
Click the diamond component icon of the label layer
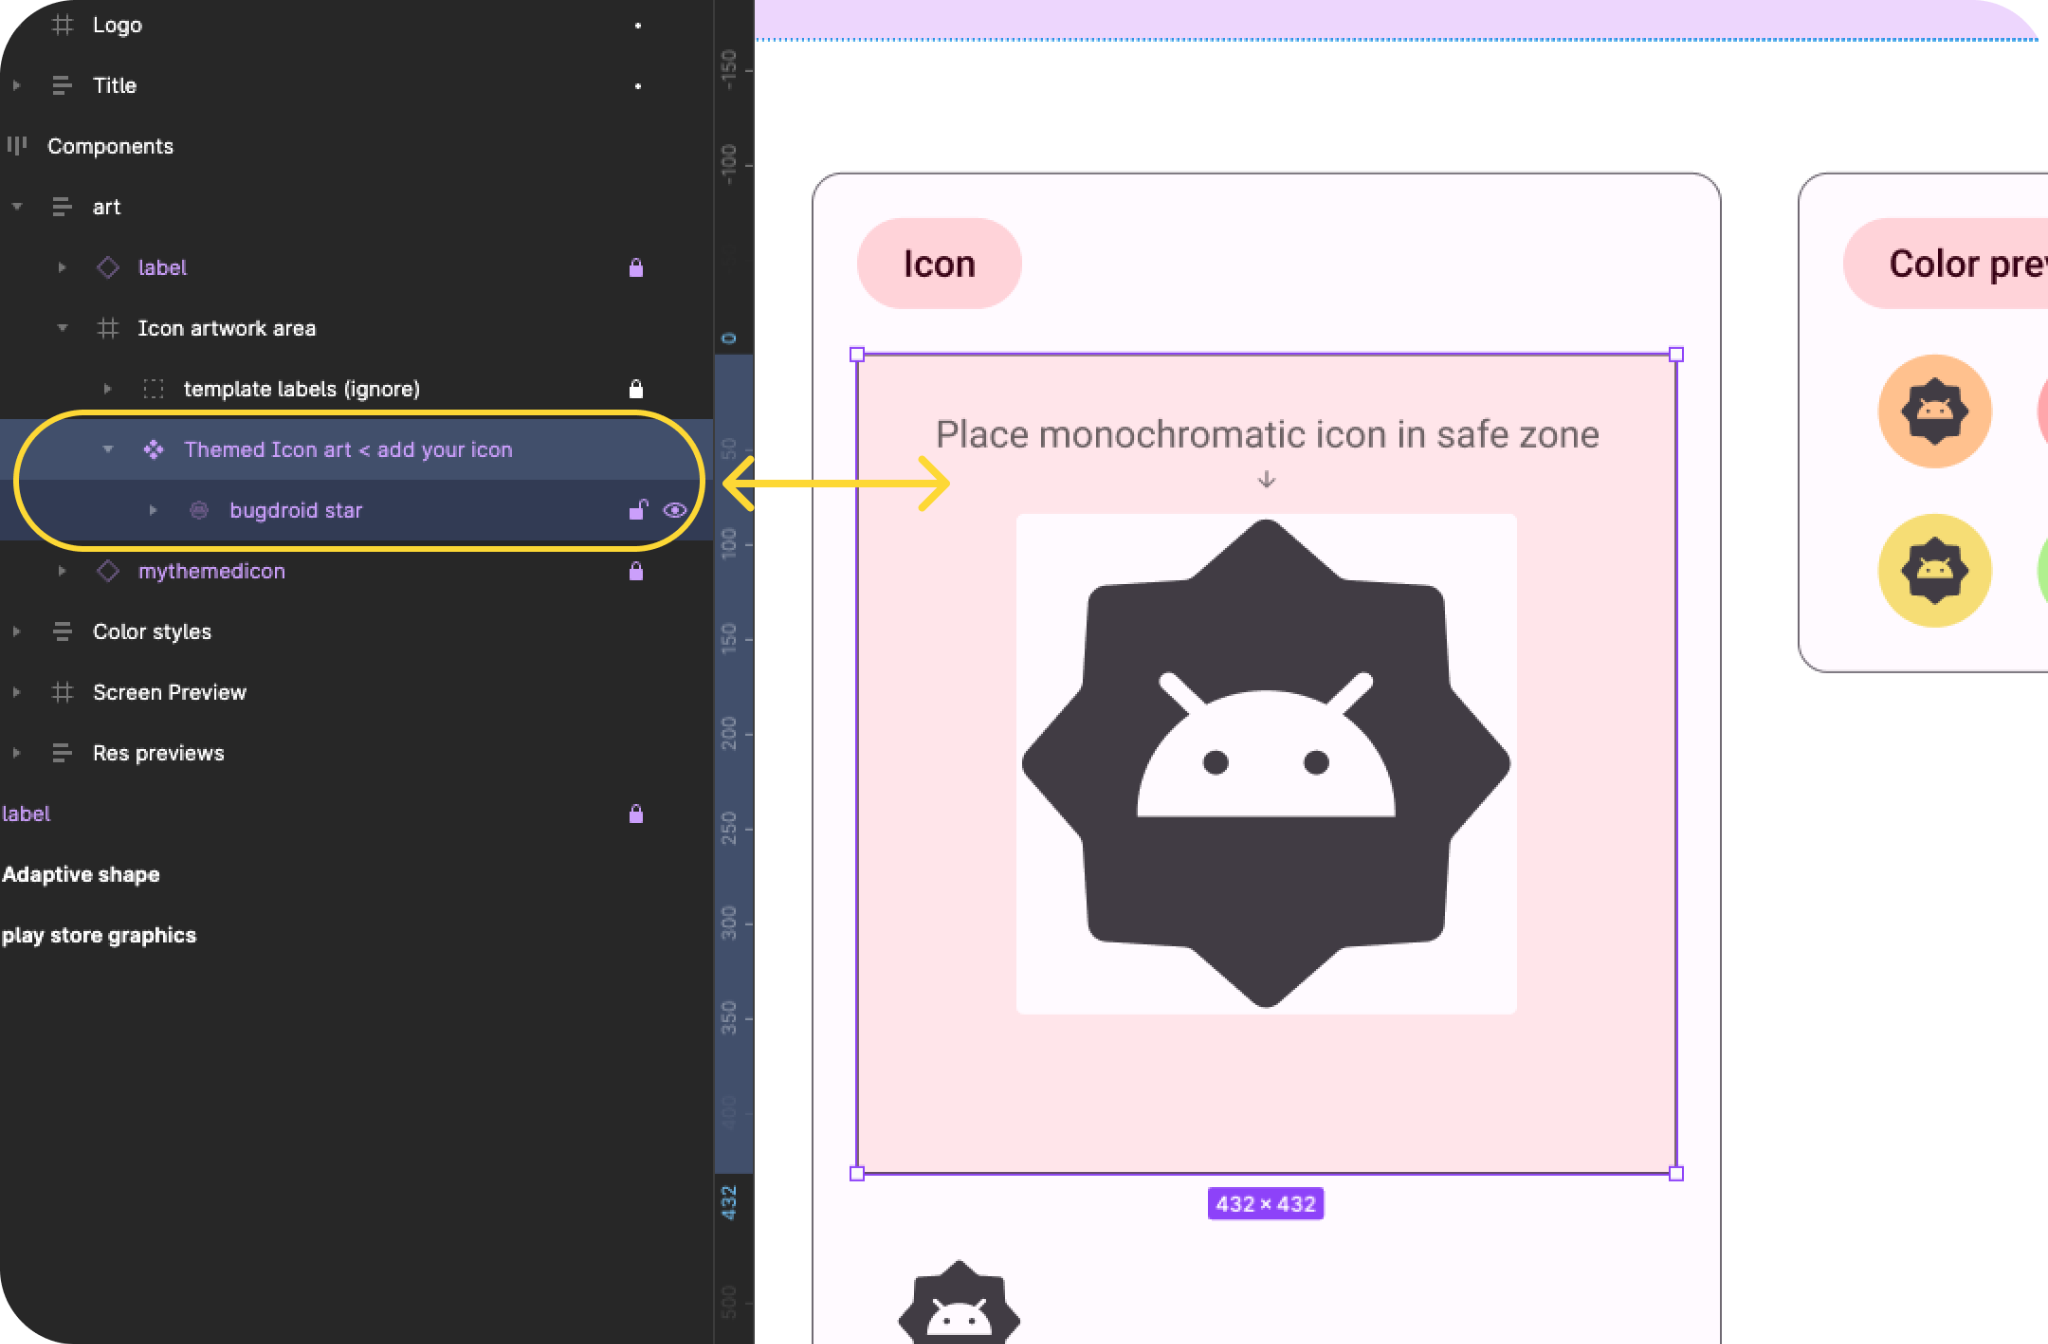[108, 267]
